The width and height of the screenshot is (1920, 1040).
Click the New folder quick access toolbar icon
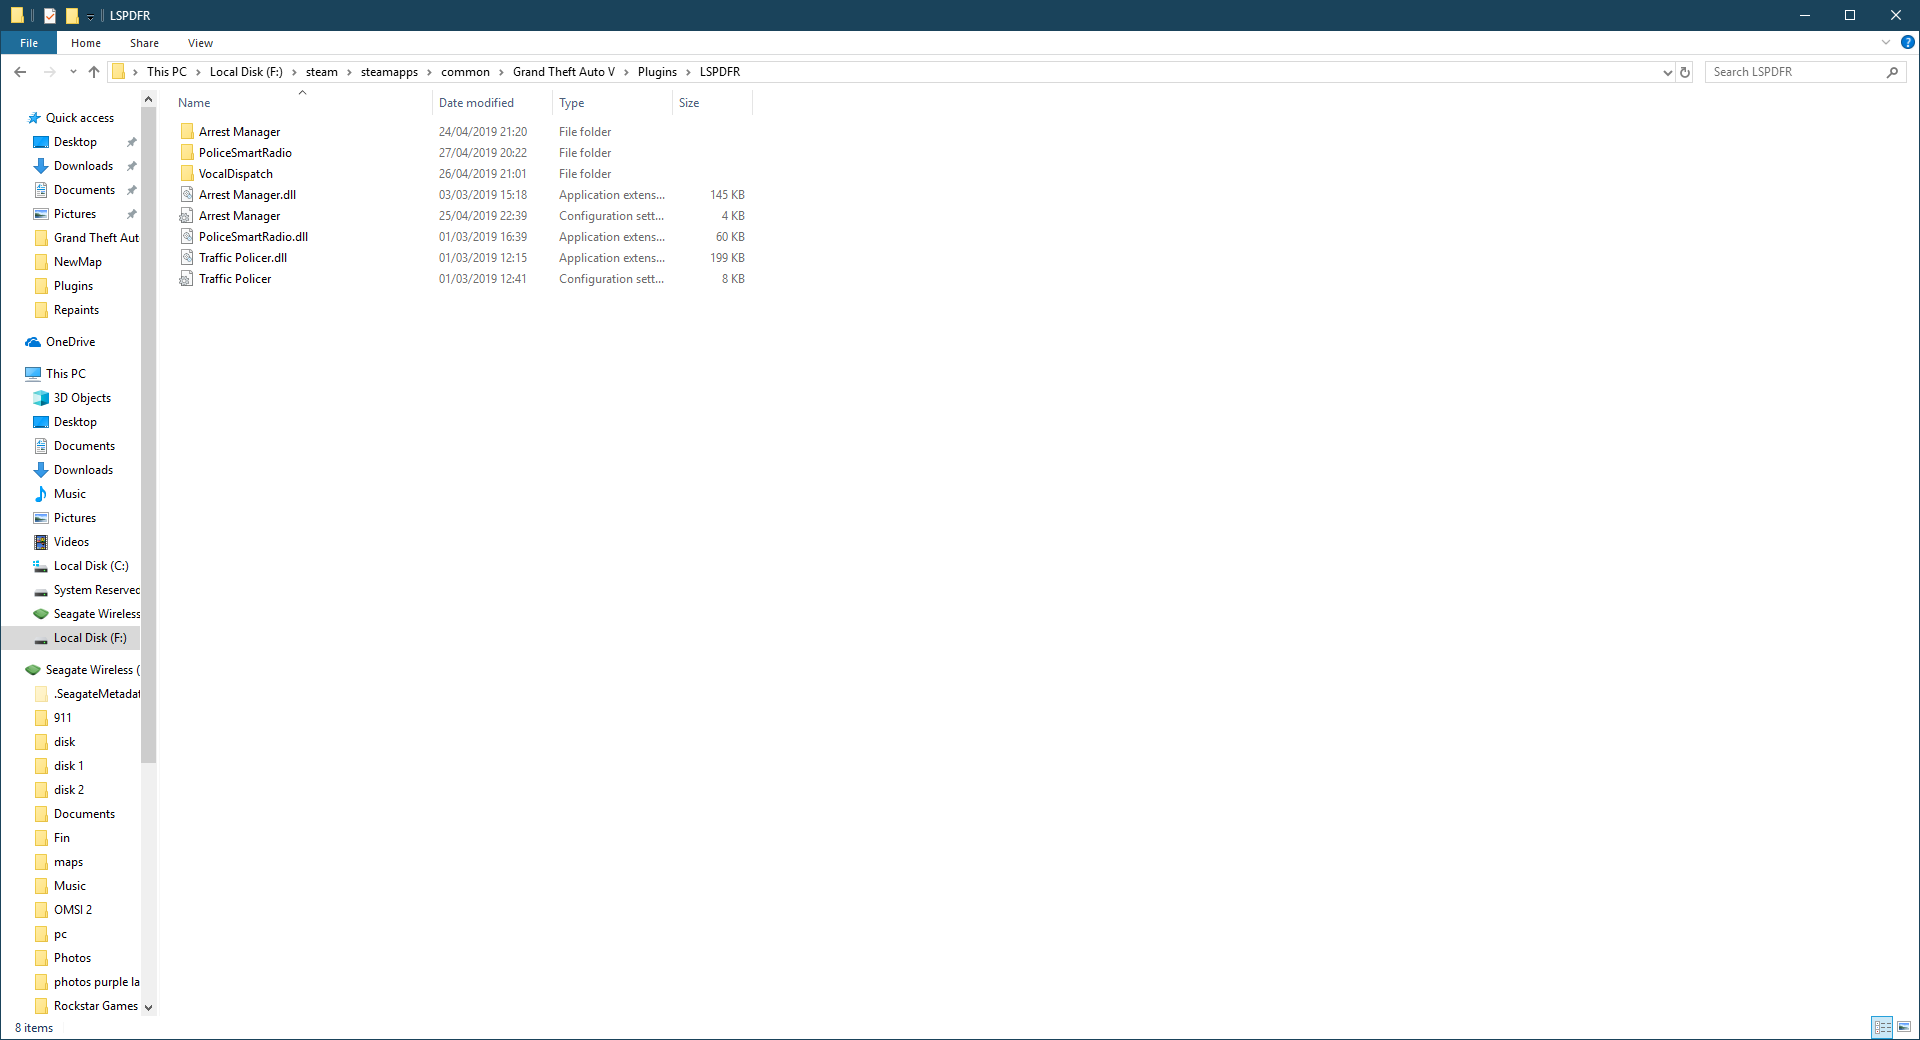click(x=72, y=16)
